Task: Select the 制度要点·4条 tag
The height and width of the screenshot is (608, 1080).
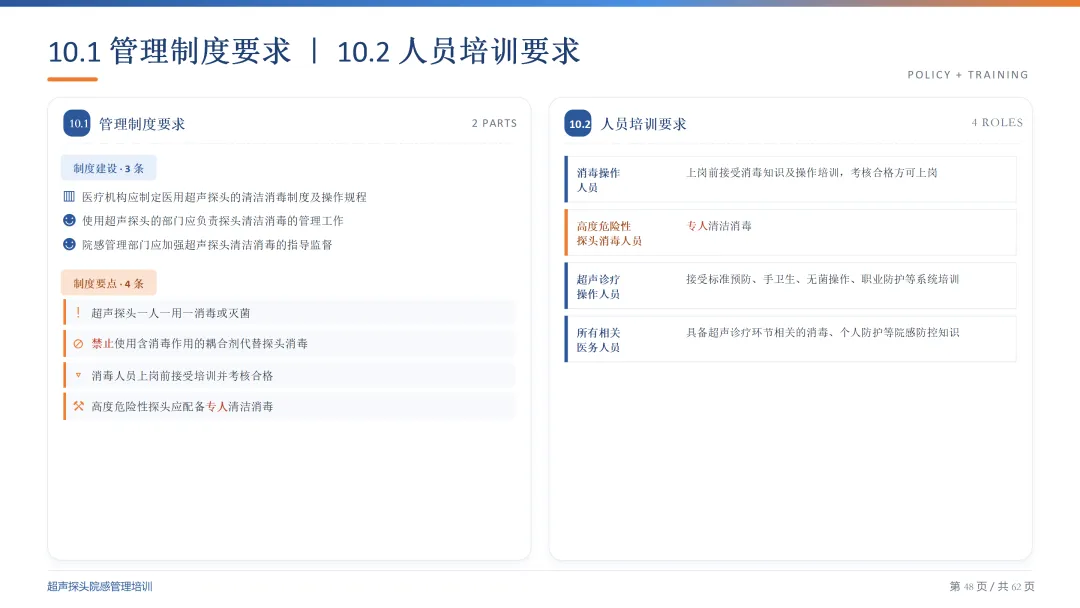Action: [x=109, y=283]
